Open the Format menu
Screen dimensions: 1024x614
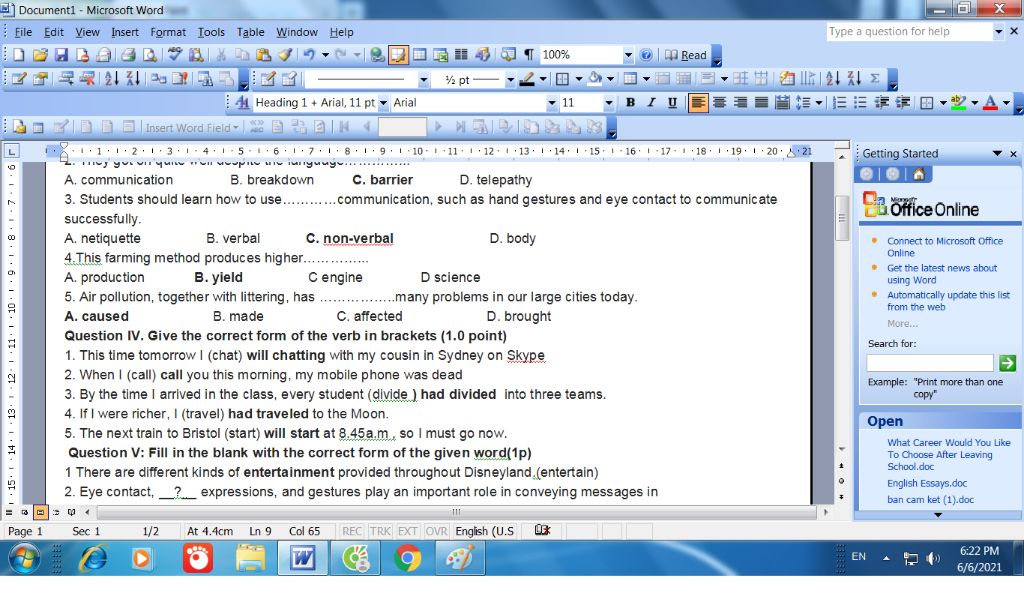(168, 32)
